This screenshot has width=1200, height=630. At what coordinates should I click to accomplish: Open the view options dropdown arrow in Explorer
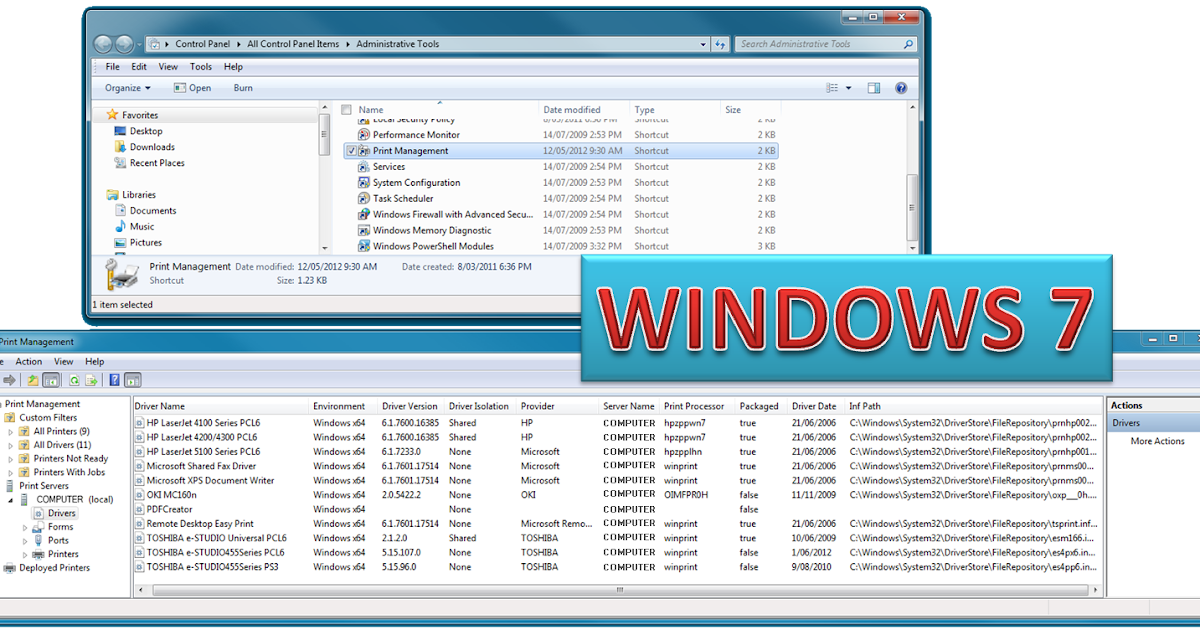click(x=849, y=88)
